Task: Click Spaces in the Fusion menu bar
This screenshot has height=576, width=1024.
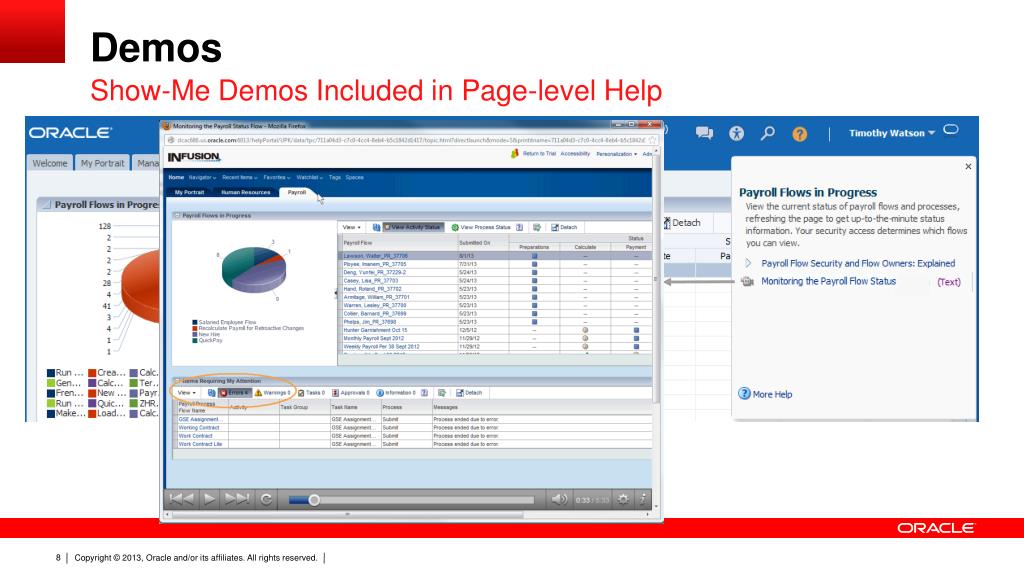Action: click(355, 178)
